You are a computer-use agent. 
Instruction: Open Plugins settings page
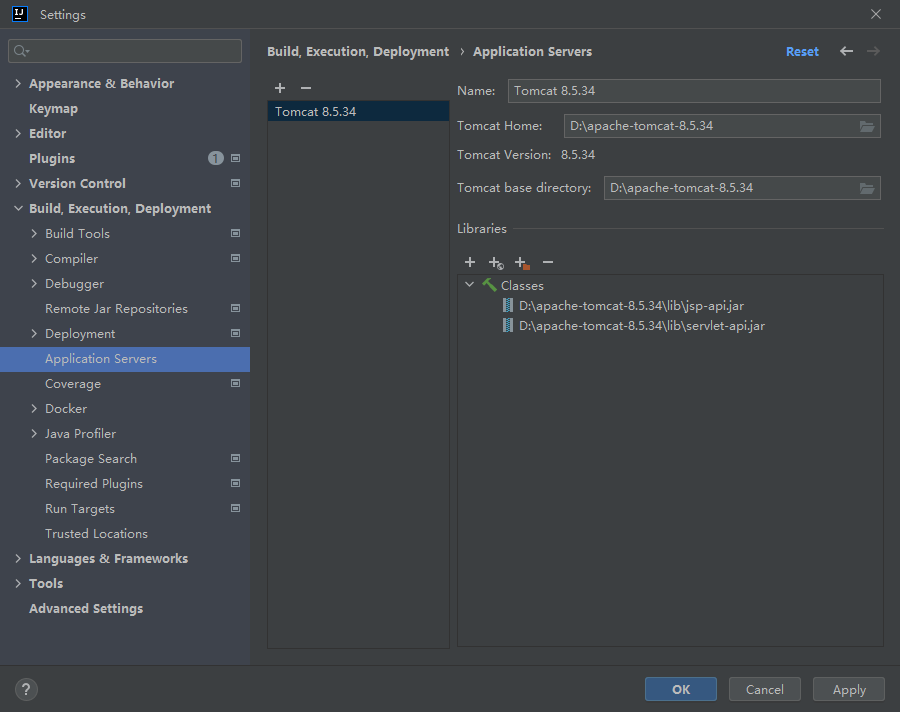point(52,158)
